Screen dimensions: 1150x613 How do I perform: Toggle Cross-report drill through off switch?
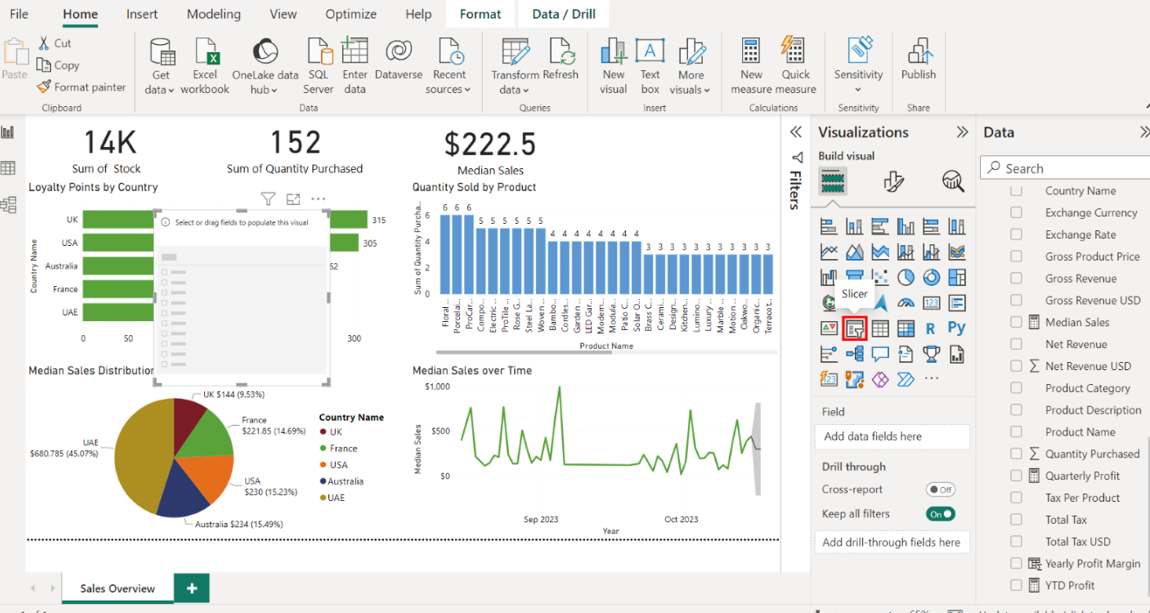tap(940, 490)
